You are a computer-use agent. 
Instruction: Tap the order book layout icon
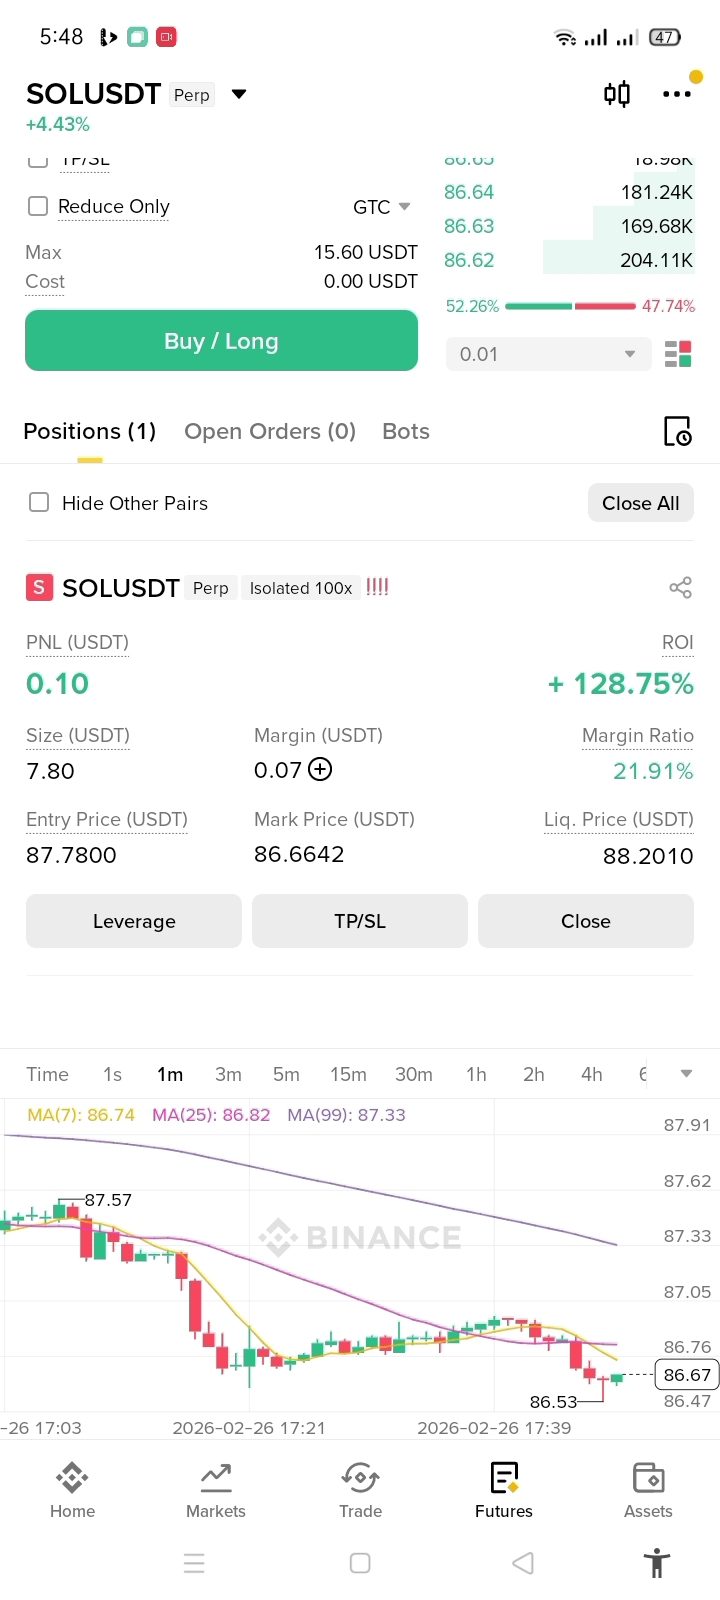coord(678,354)
